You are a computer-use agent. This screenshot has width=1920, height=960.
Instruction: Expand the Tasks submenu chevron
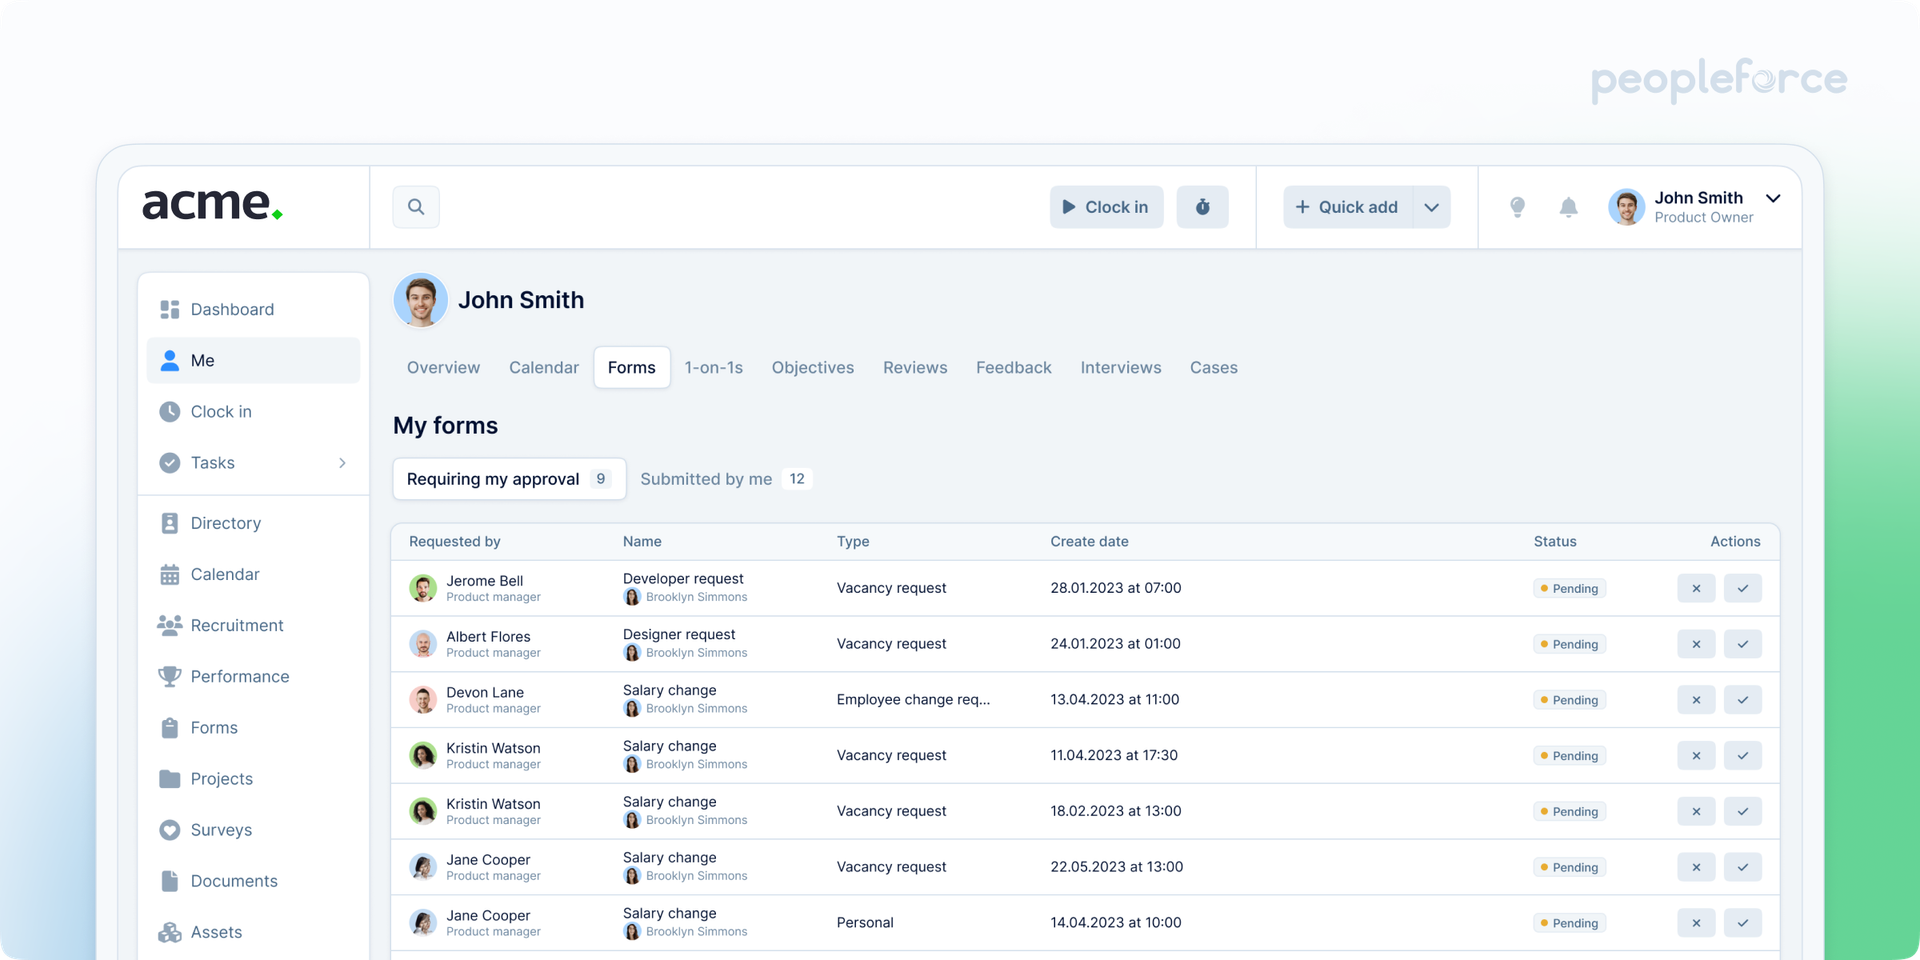(x=342, y=463)
